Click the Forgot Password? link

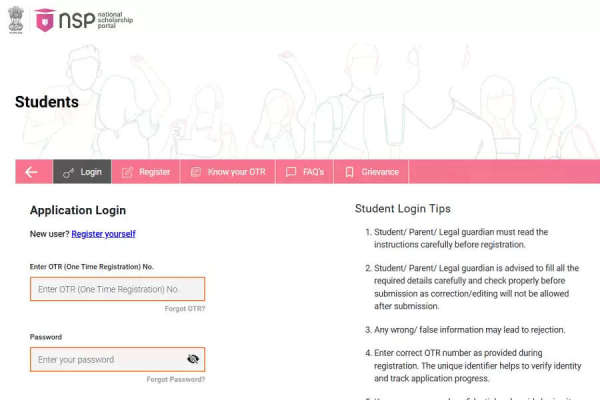pyautogui.click(x=176, y=379)
